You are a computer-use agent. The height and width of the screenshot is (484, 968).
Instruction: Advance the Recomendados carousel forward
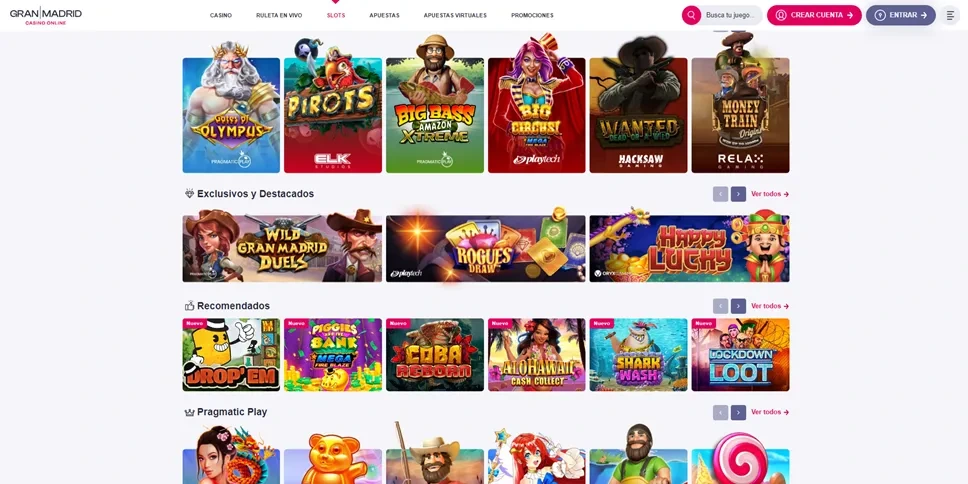click(x=738, y=306)
